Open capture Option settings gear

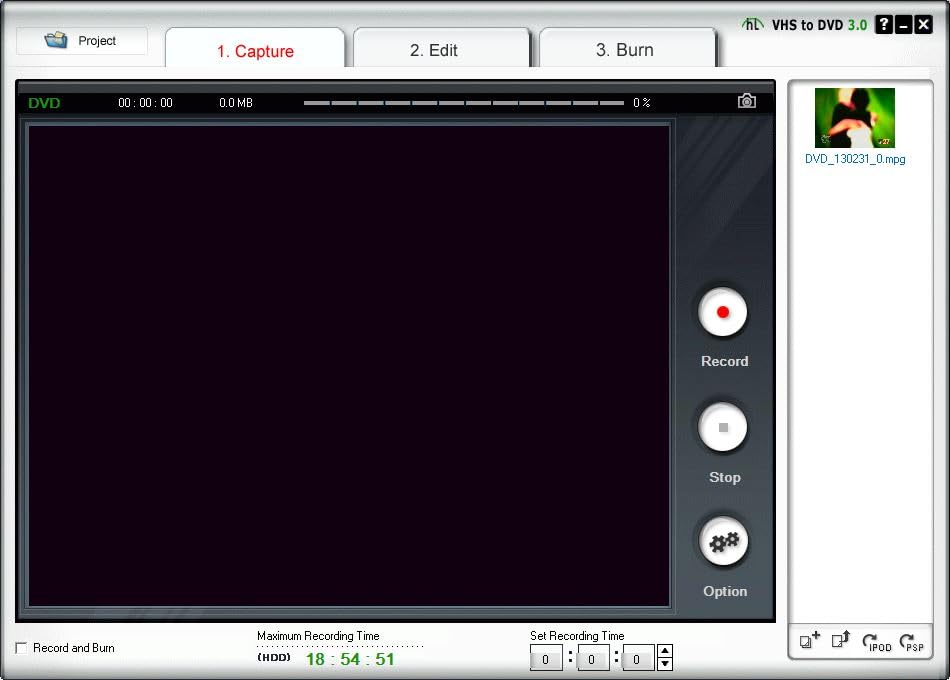[723, 541]
